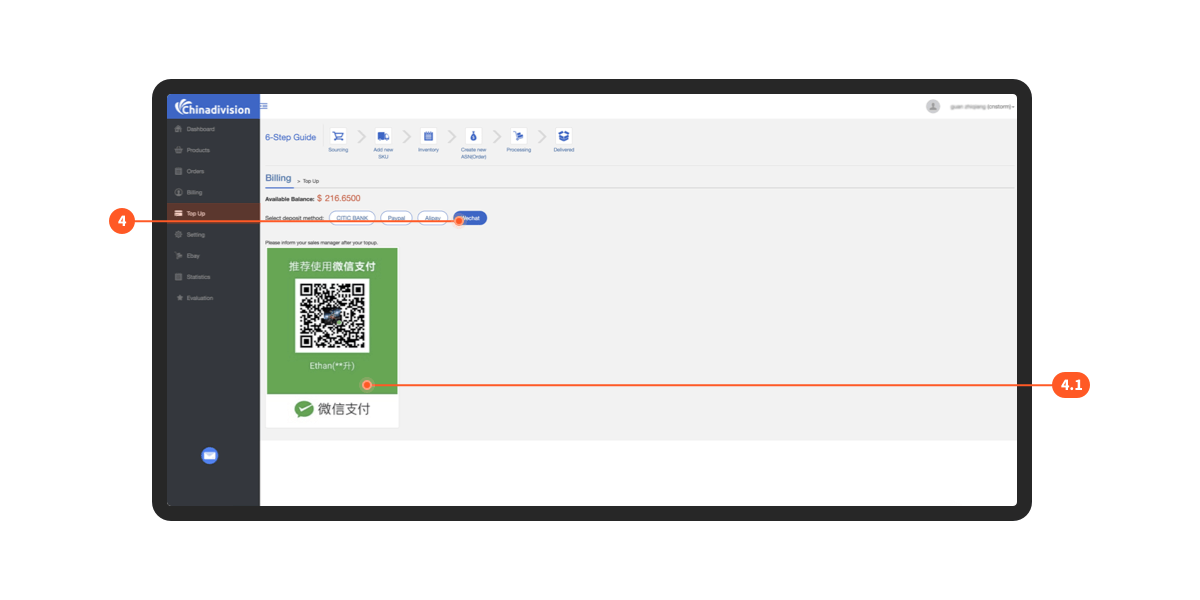Open the account name dropdown
The image size is (1200, 600).
pyautogui.click(x=982, y=106)
